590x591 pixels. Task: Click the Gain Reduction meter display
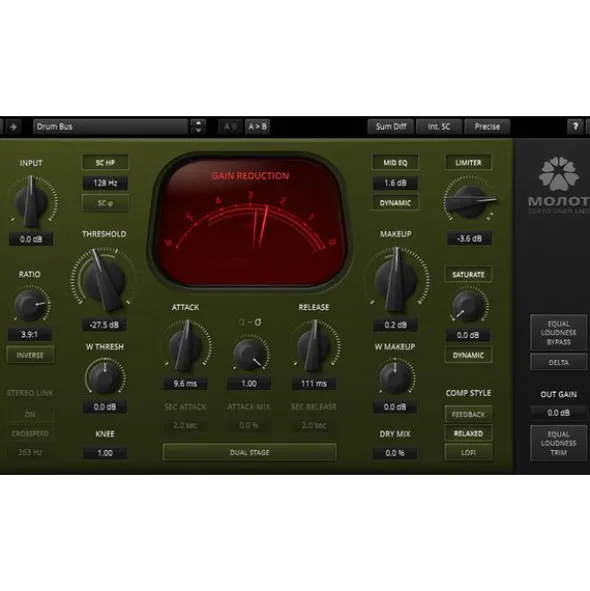[250, 222]
